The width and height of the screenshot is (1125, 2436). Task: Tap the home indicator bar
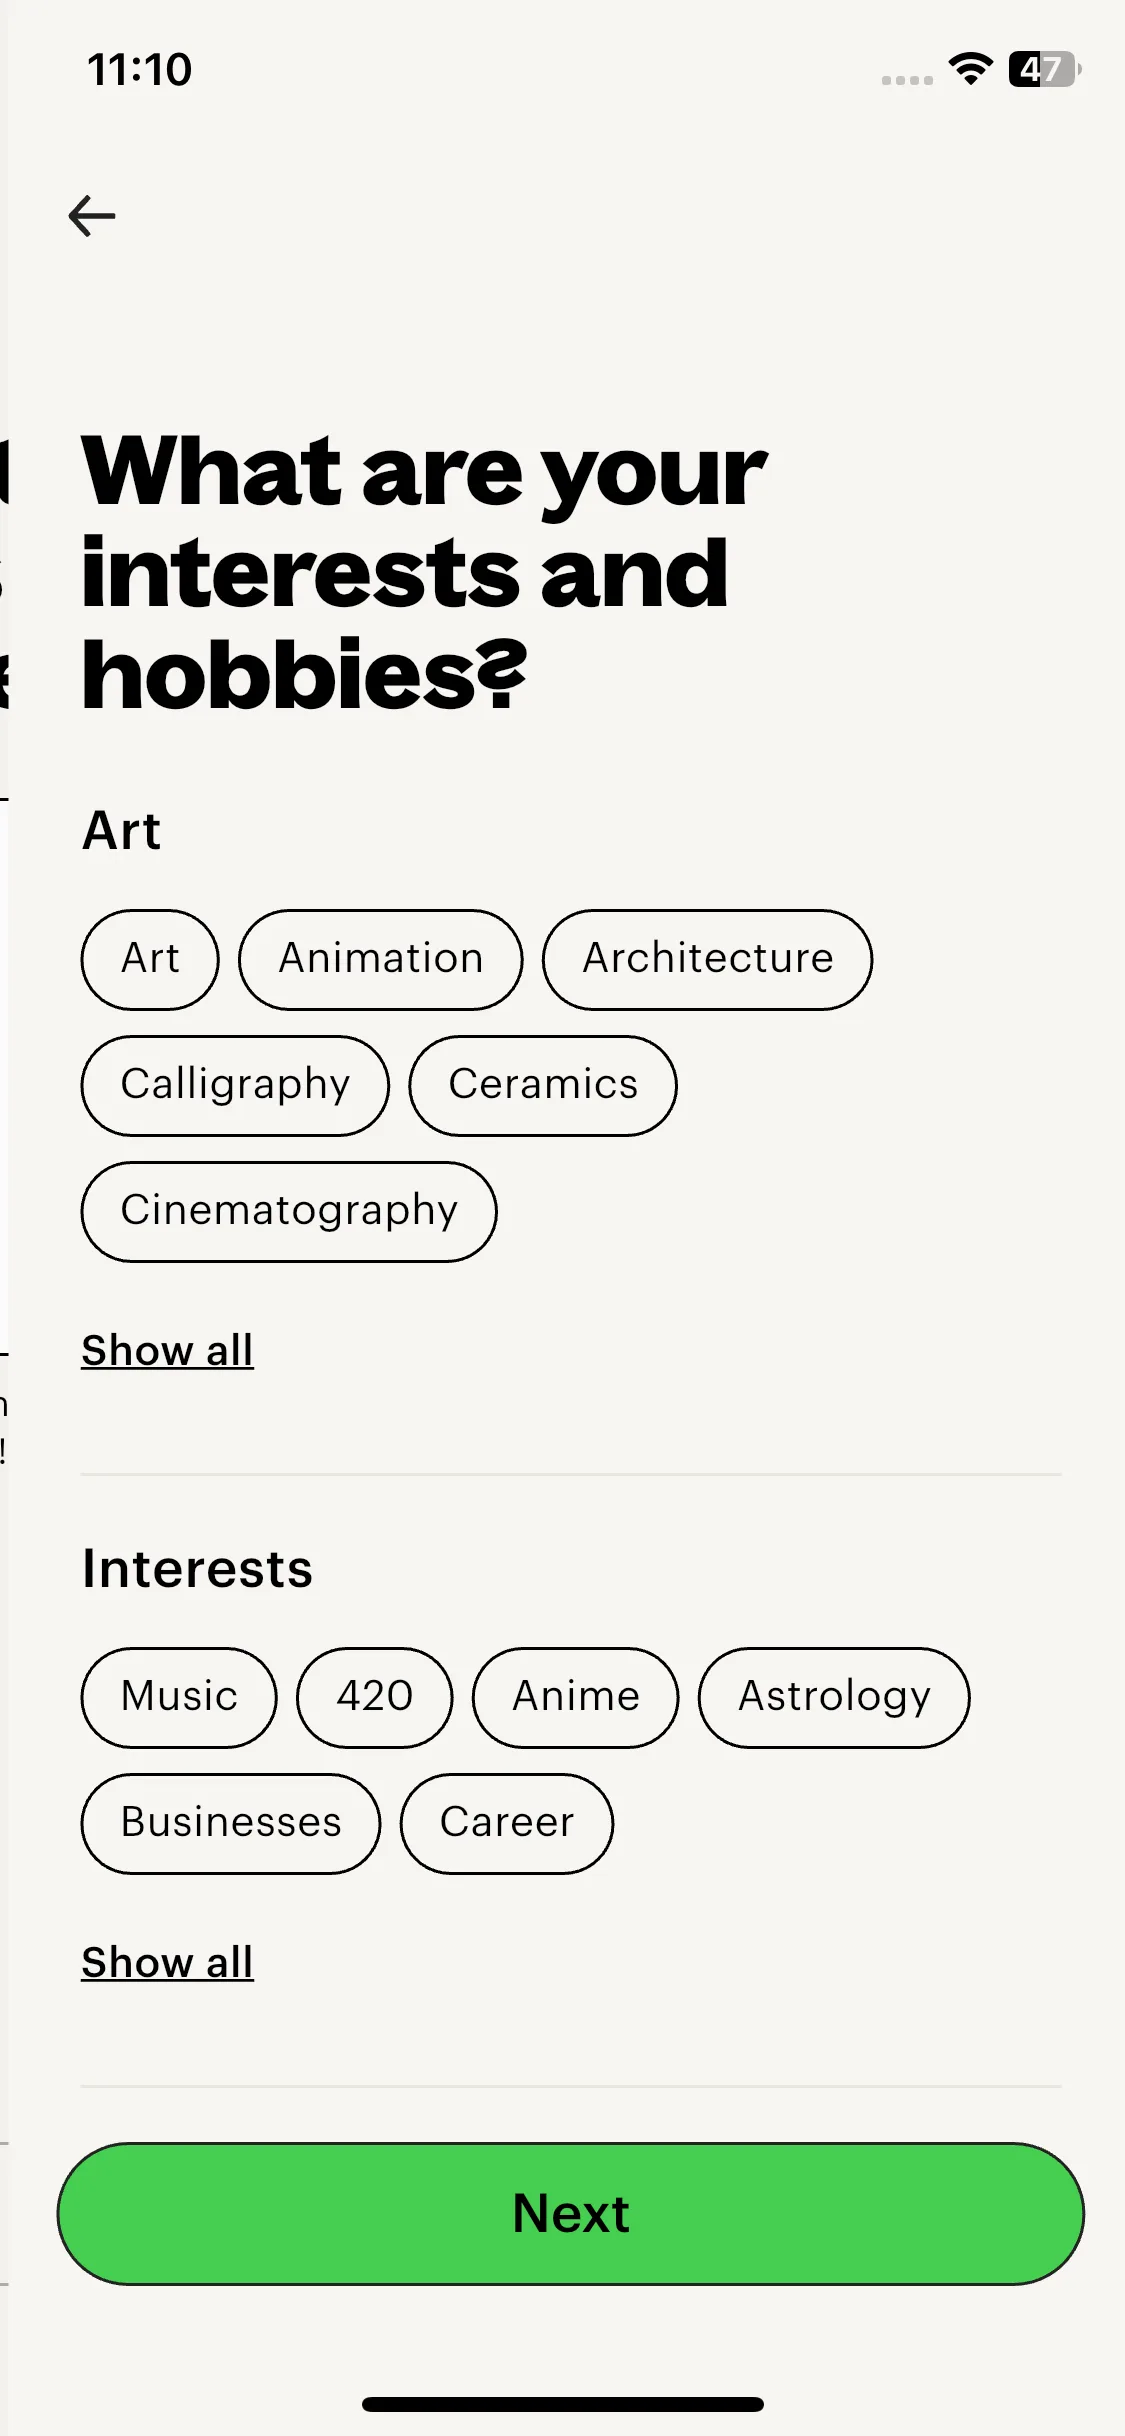pyautogui.click(x=563, y=2404)
